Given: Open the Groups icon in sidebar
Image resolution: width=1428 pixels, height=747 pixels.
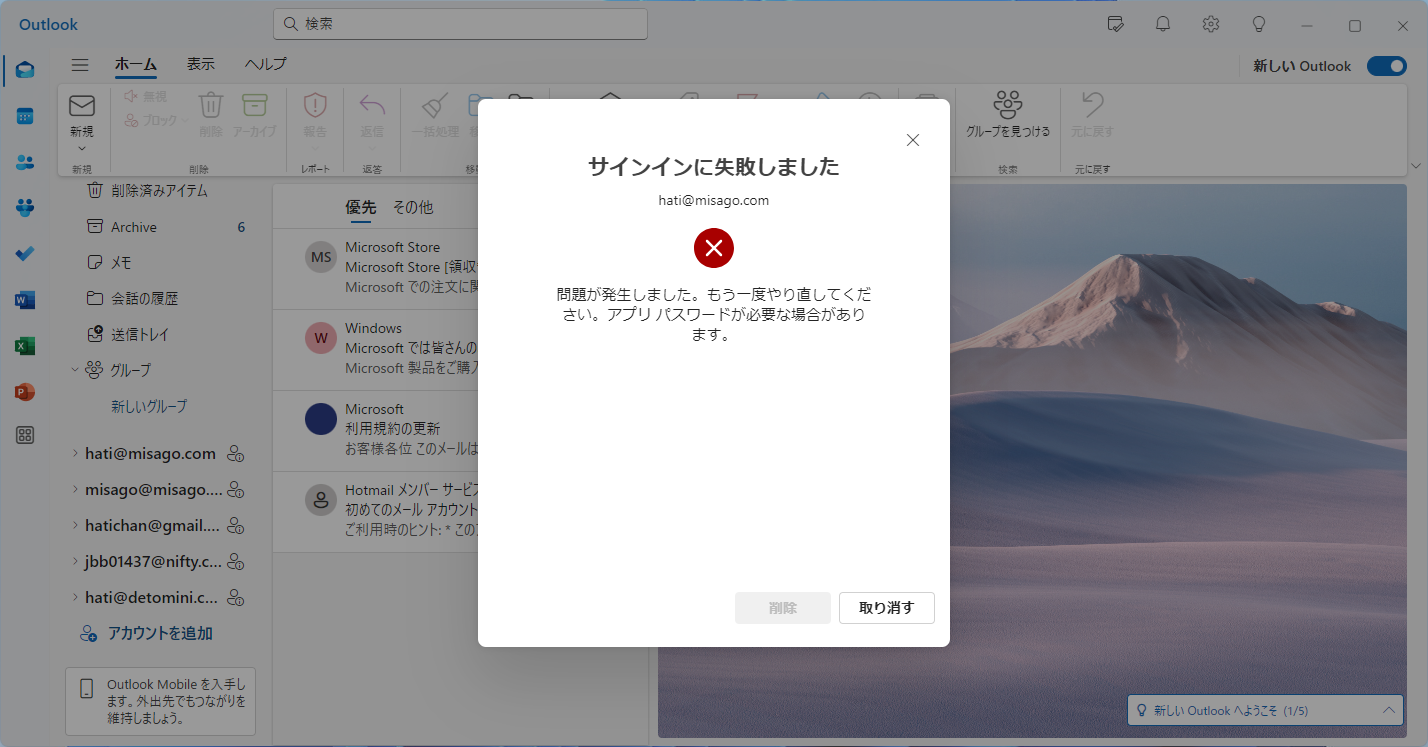Looking at the screenshot, I should (x=25, y=208).
